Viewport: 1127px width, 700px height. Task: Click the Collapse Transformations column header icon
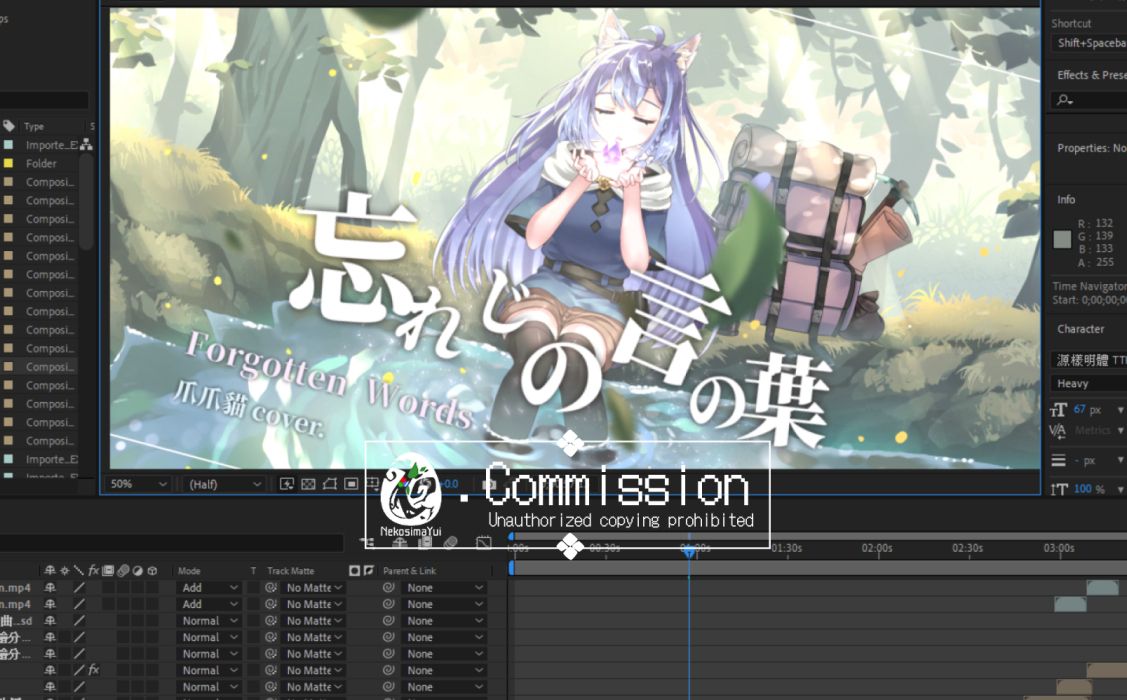click(65, 570)
